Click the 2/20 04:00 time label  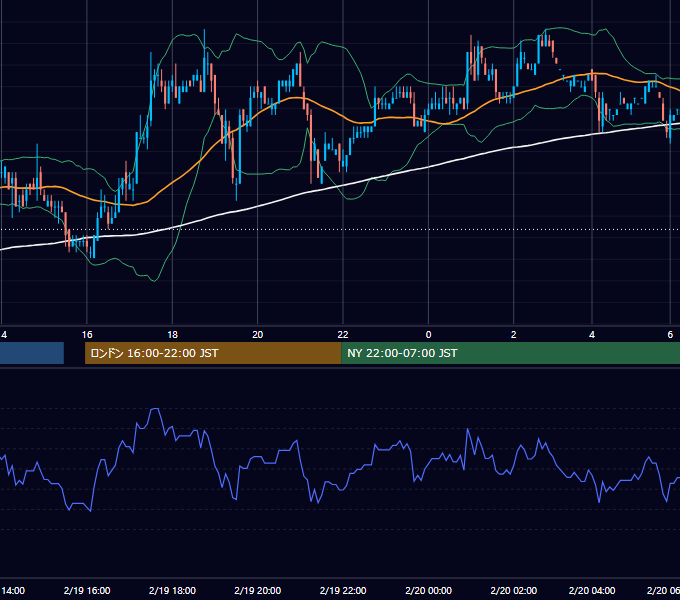tap(592, 590)
